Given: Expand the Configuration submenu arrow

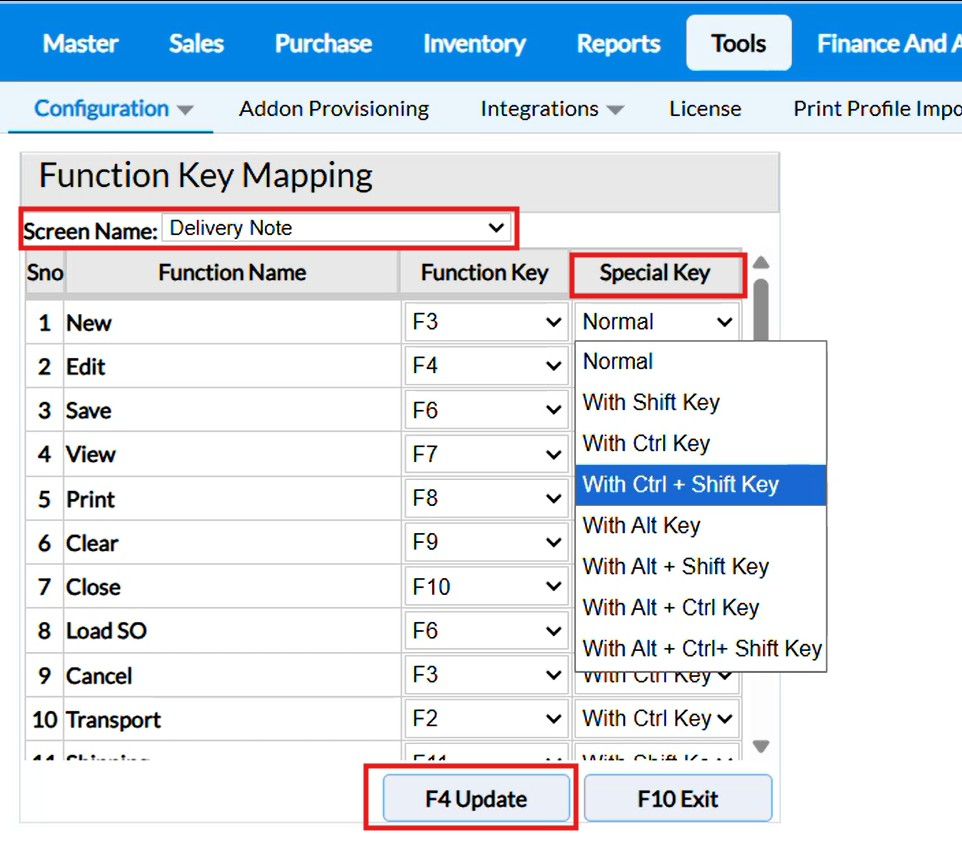Looking at the screenshot, I should click(185, 111).
